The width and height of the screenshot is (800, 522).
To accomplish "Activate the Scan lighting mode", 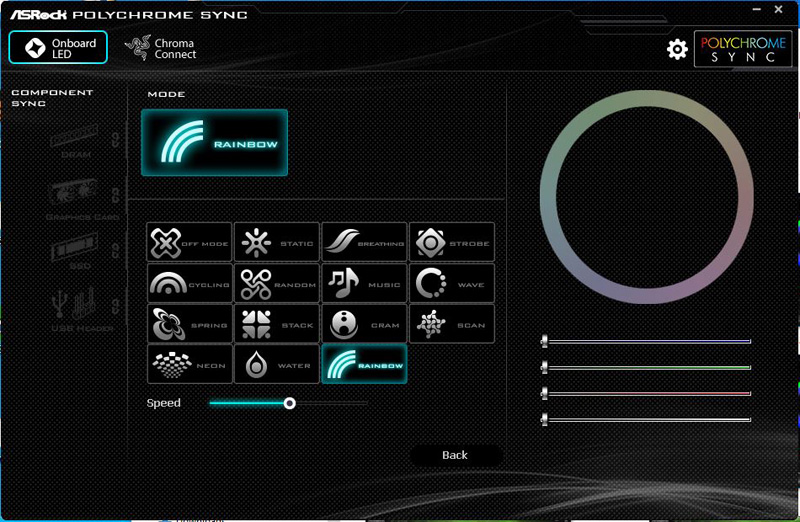I will pyautogui.click(x=452, y=324).
